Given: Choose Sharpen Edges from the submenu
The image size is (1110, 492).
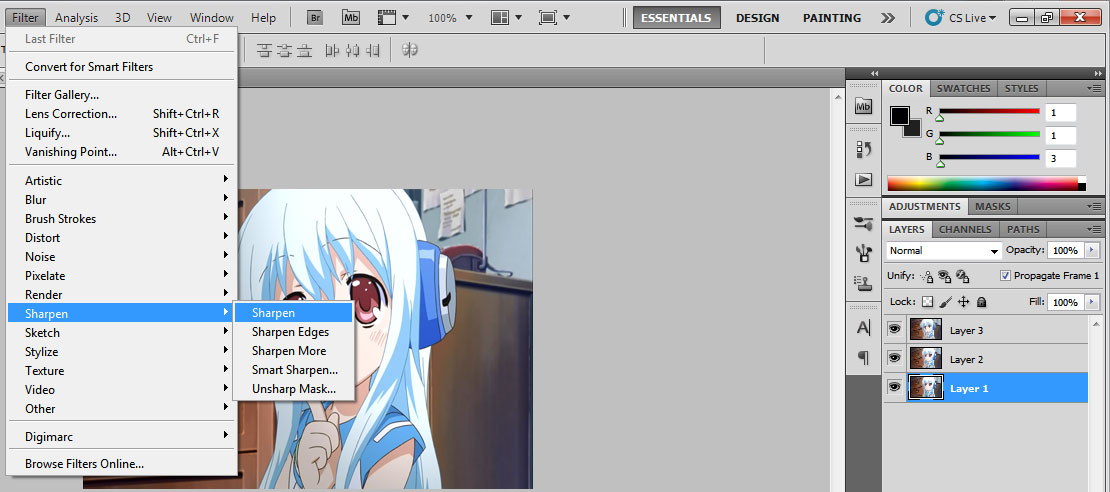Looking at the screenshot, I should (x=293, y=331).
